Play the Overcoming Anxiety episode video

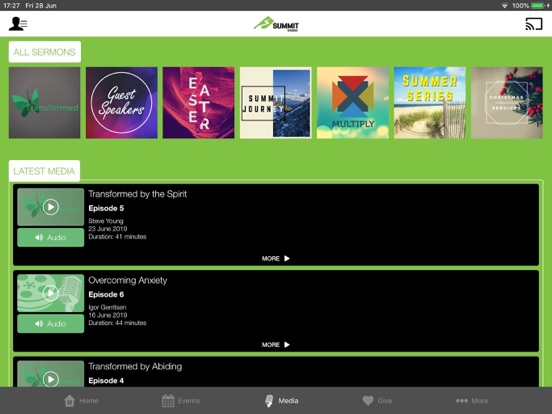click(51, 293)
